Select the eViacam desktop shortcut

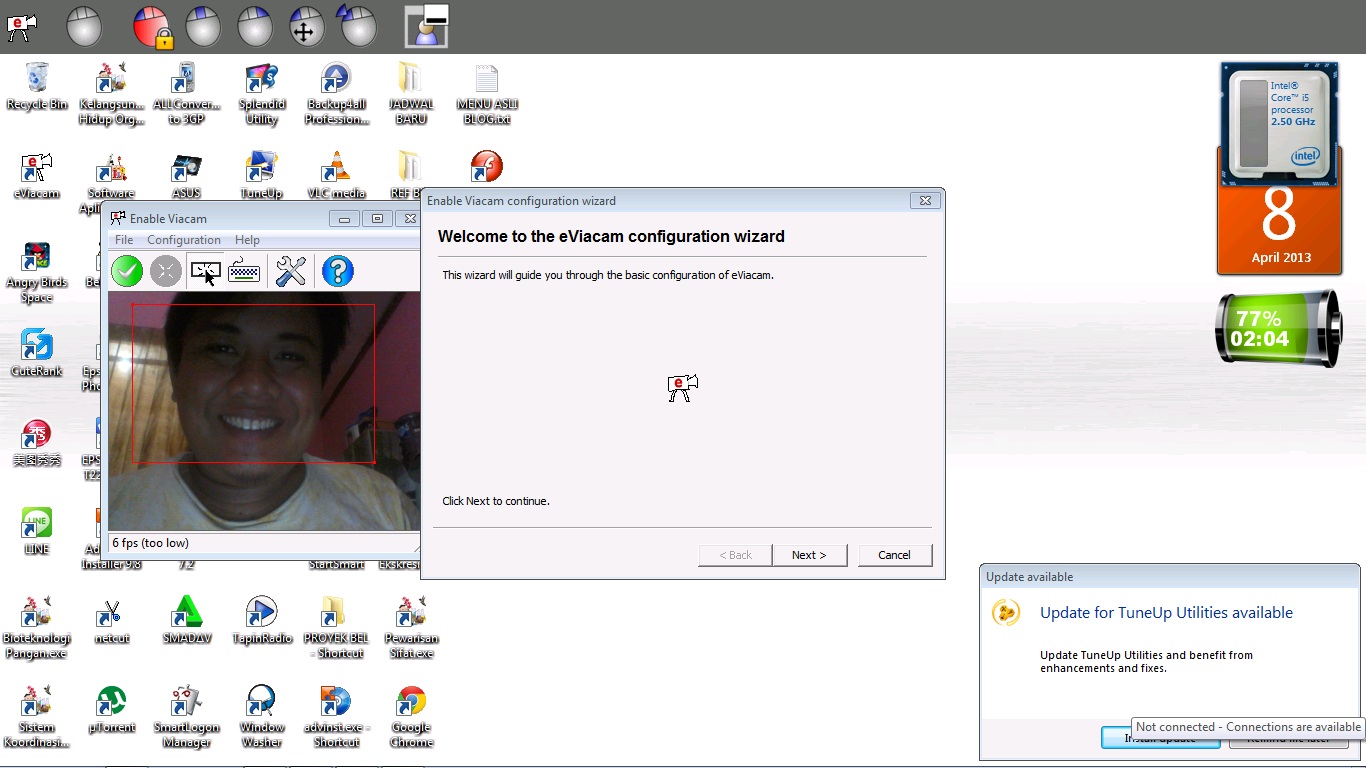[x=37, y=176]
